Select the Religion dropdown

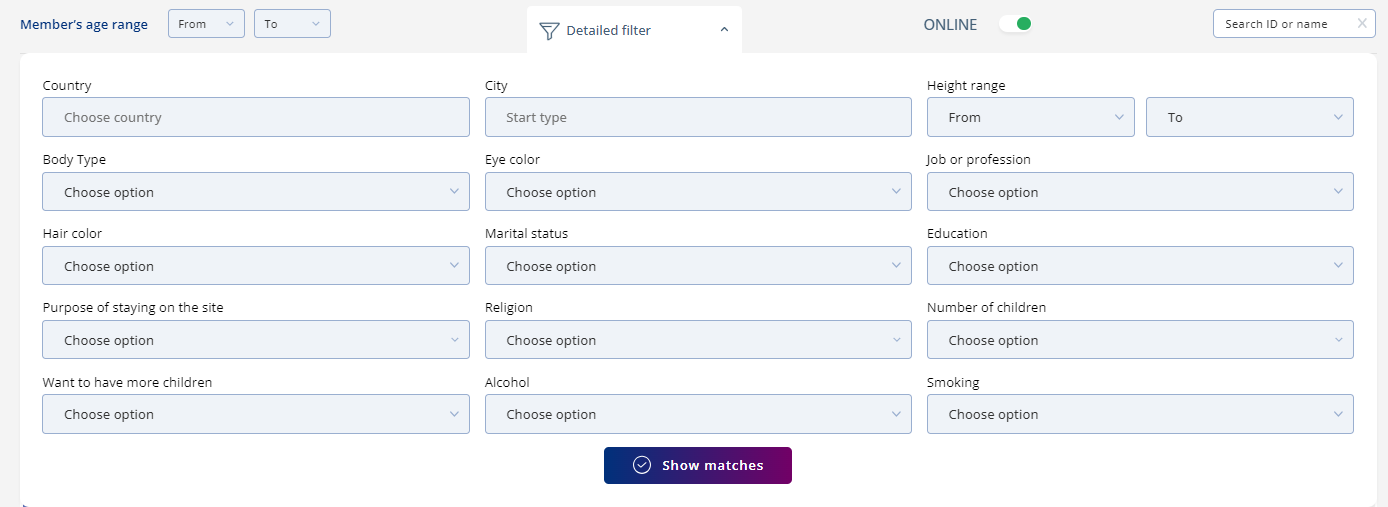point(698,340)
